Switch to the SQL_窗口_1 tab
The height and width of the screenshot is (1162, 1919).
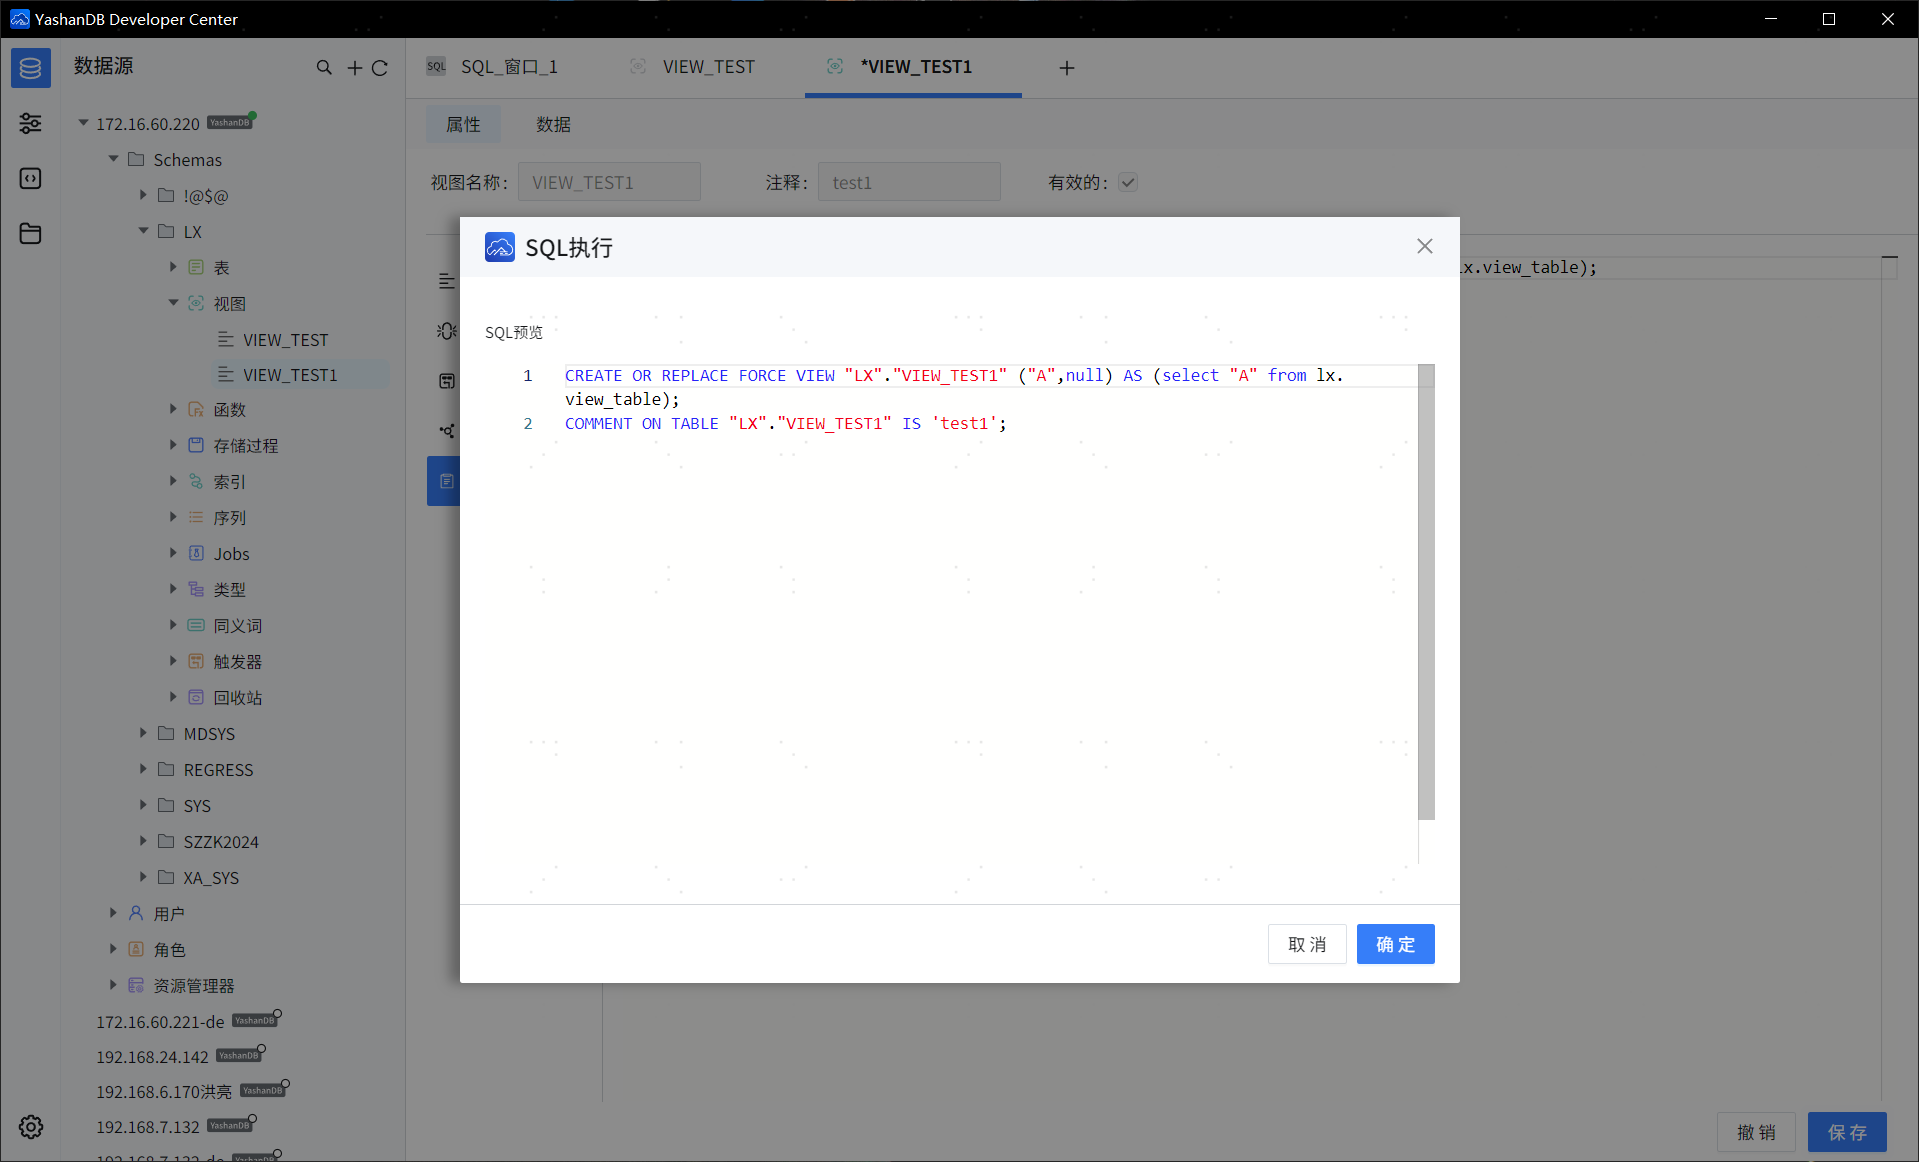pyautogui.click(x=508, y=67)
